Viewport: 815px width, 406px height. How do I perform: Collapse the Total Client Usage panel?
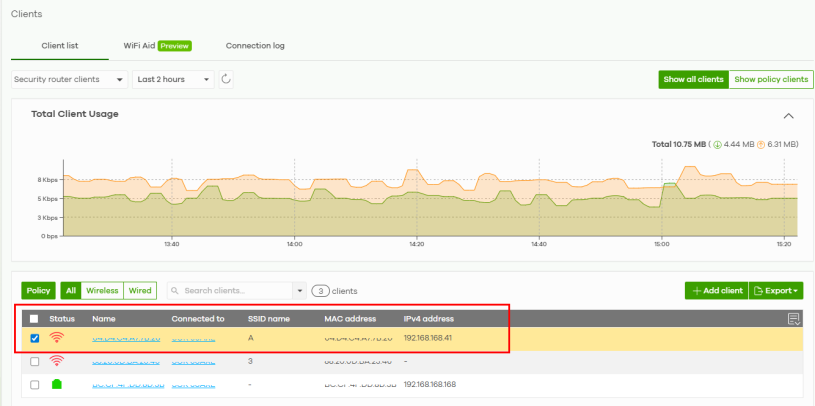coord(788,116)
